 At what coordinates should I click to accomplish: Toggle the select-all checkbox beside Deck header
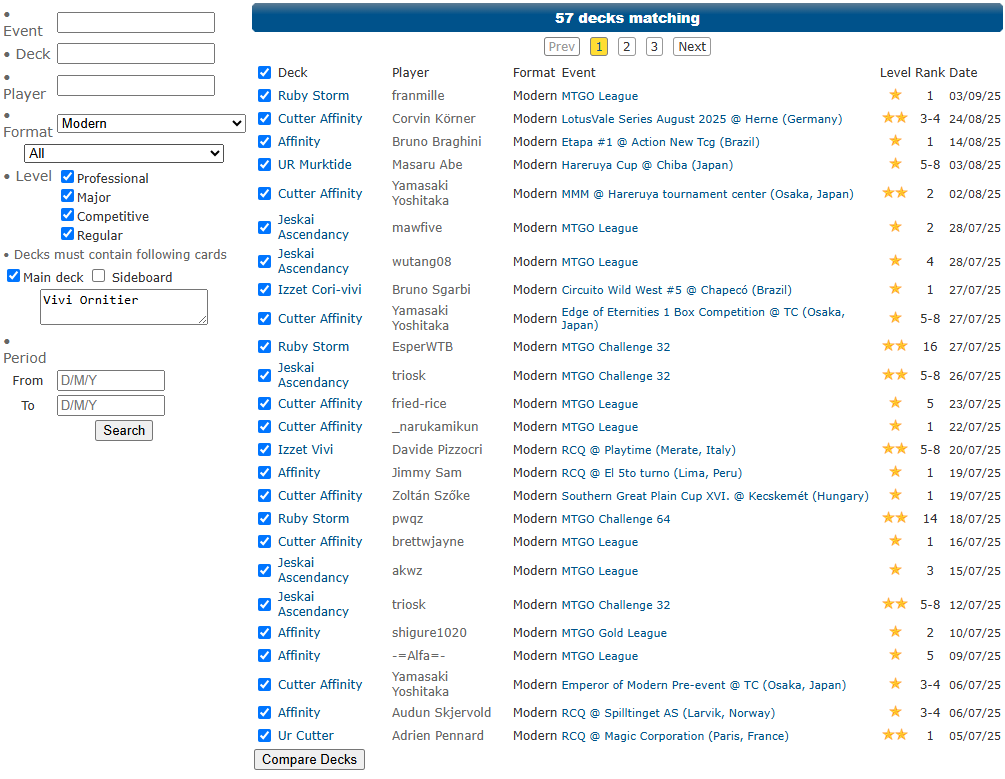[x=264, y=72]
